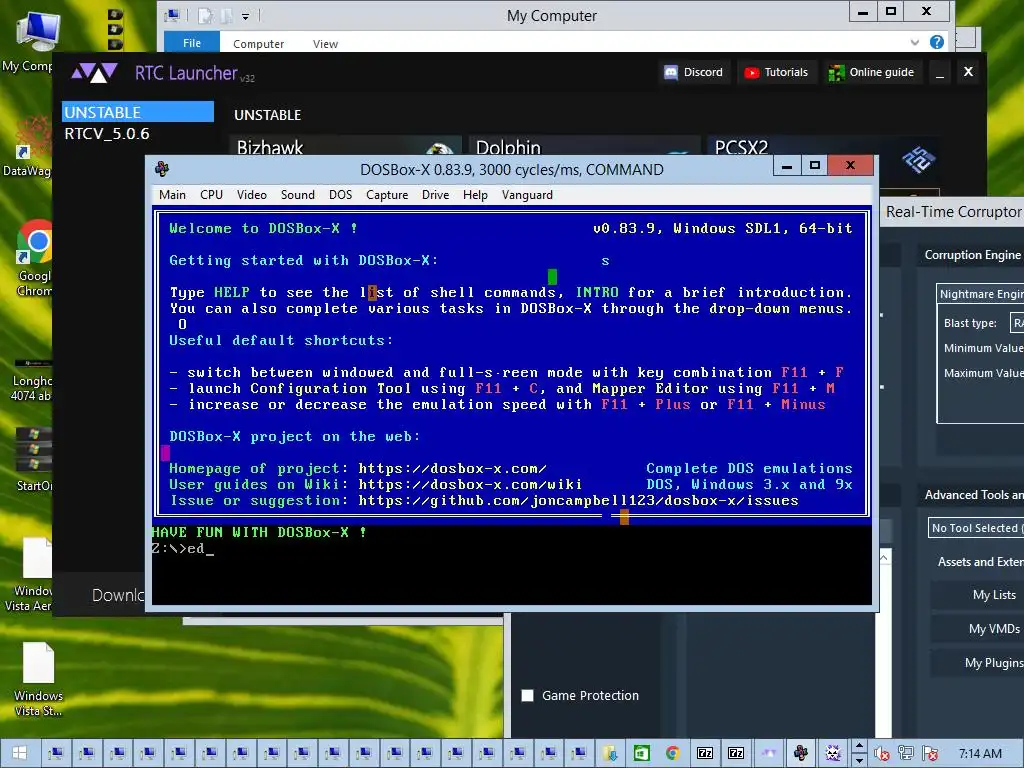Click the PCSX2 logo icon
Viewport: 1024px width, 768px height.
[x=918, y=159]
